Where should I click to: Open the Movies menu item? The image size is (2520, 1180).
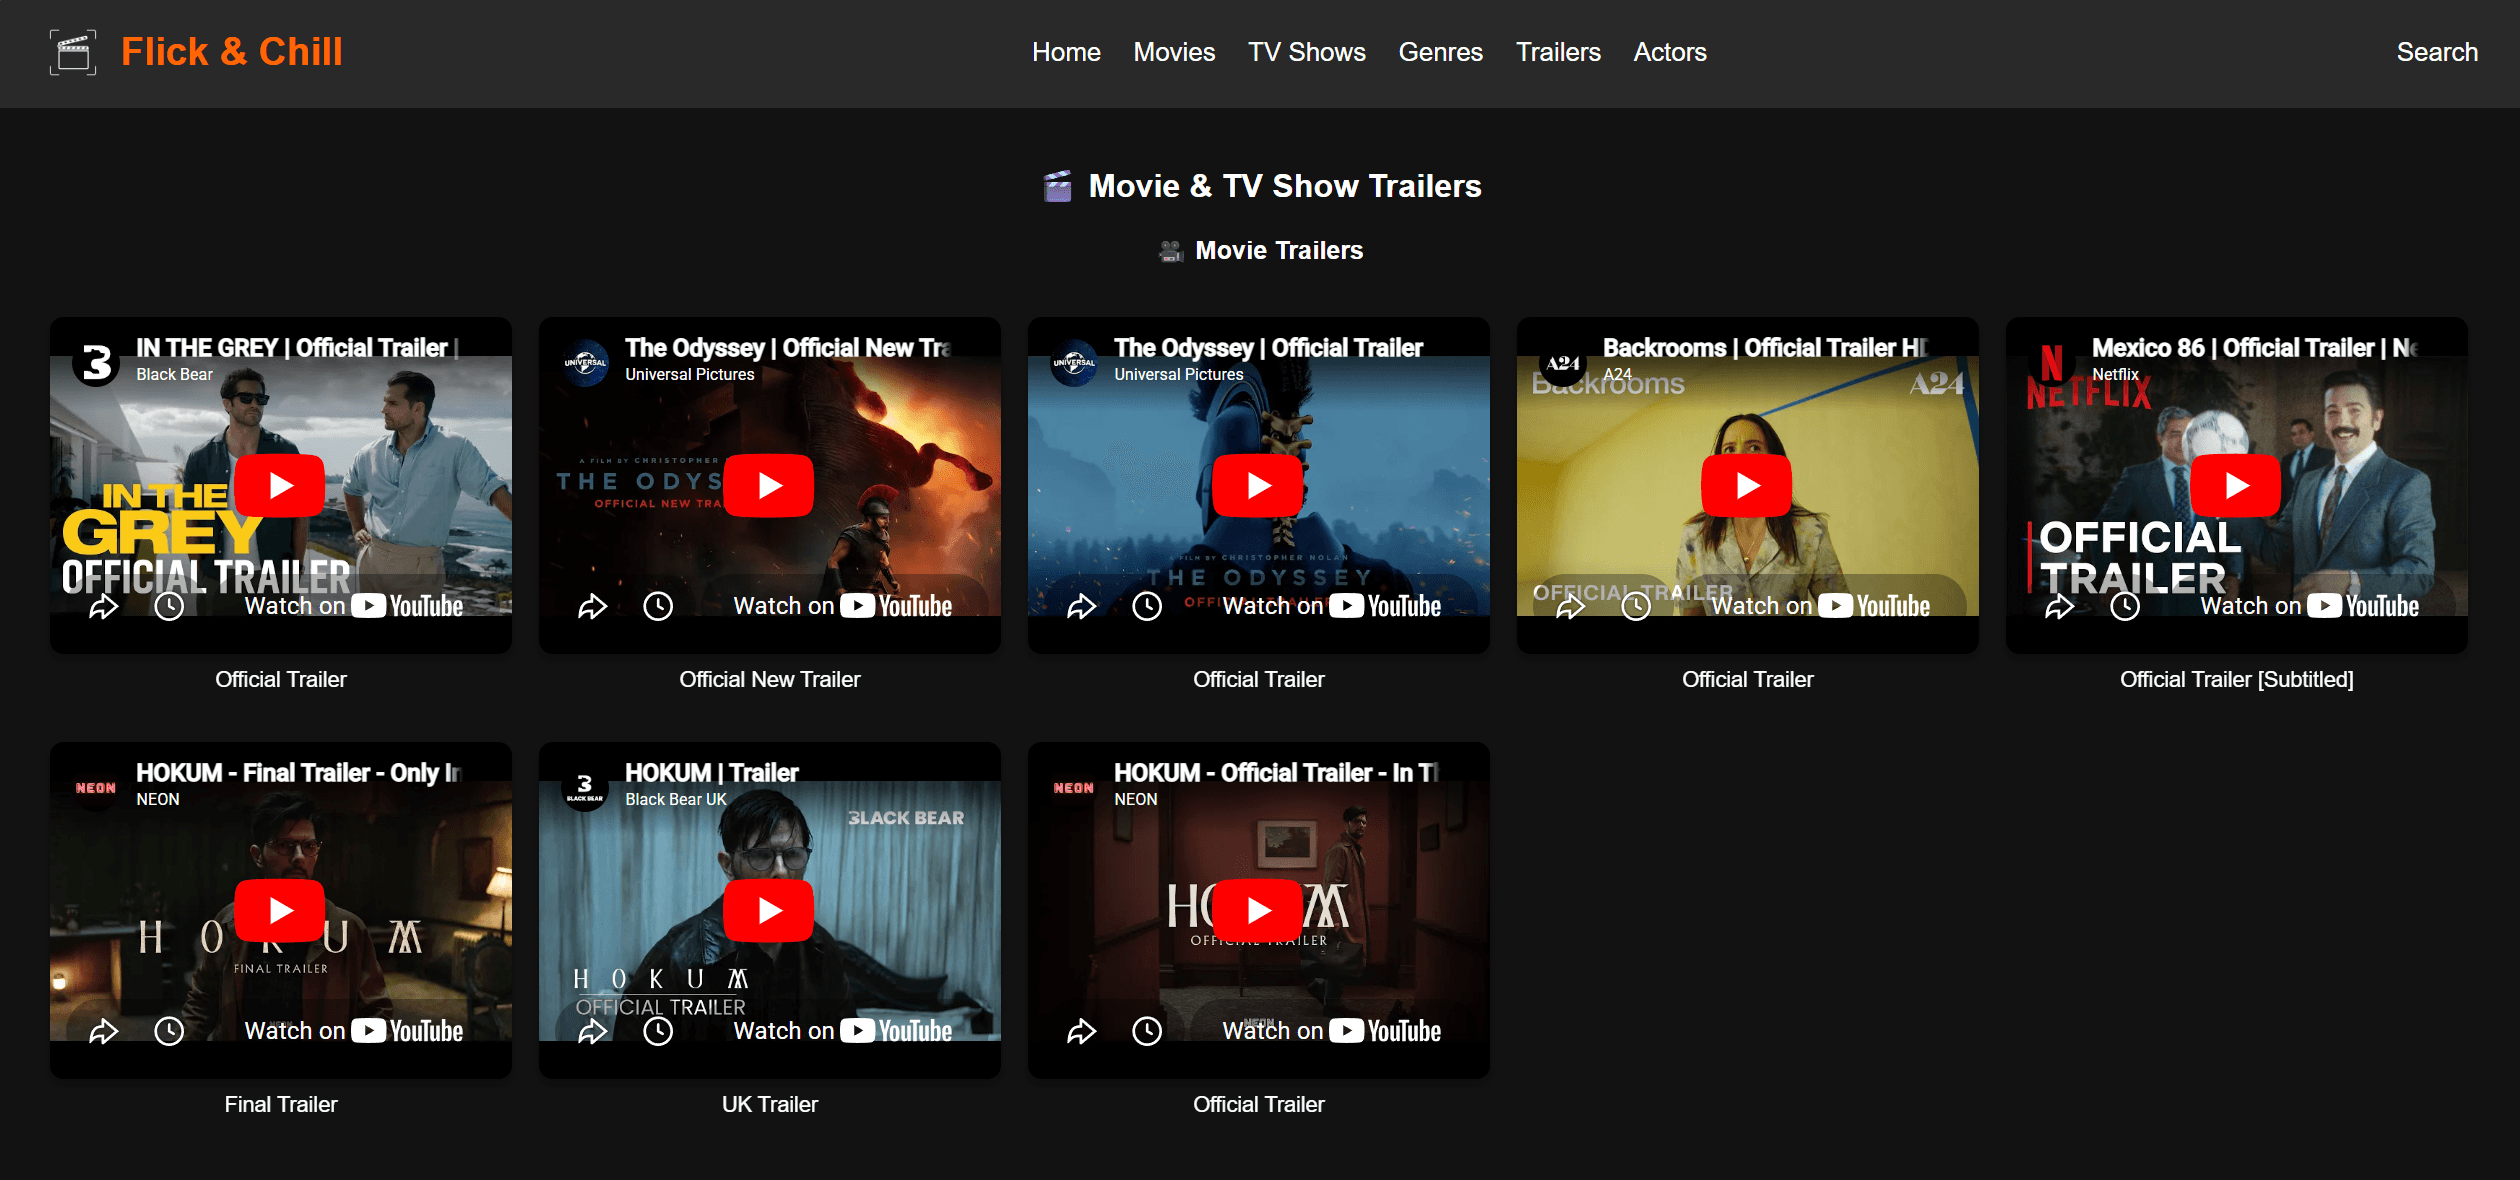(1174, 52)
